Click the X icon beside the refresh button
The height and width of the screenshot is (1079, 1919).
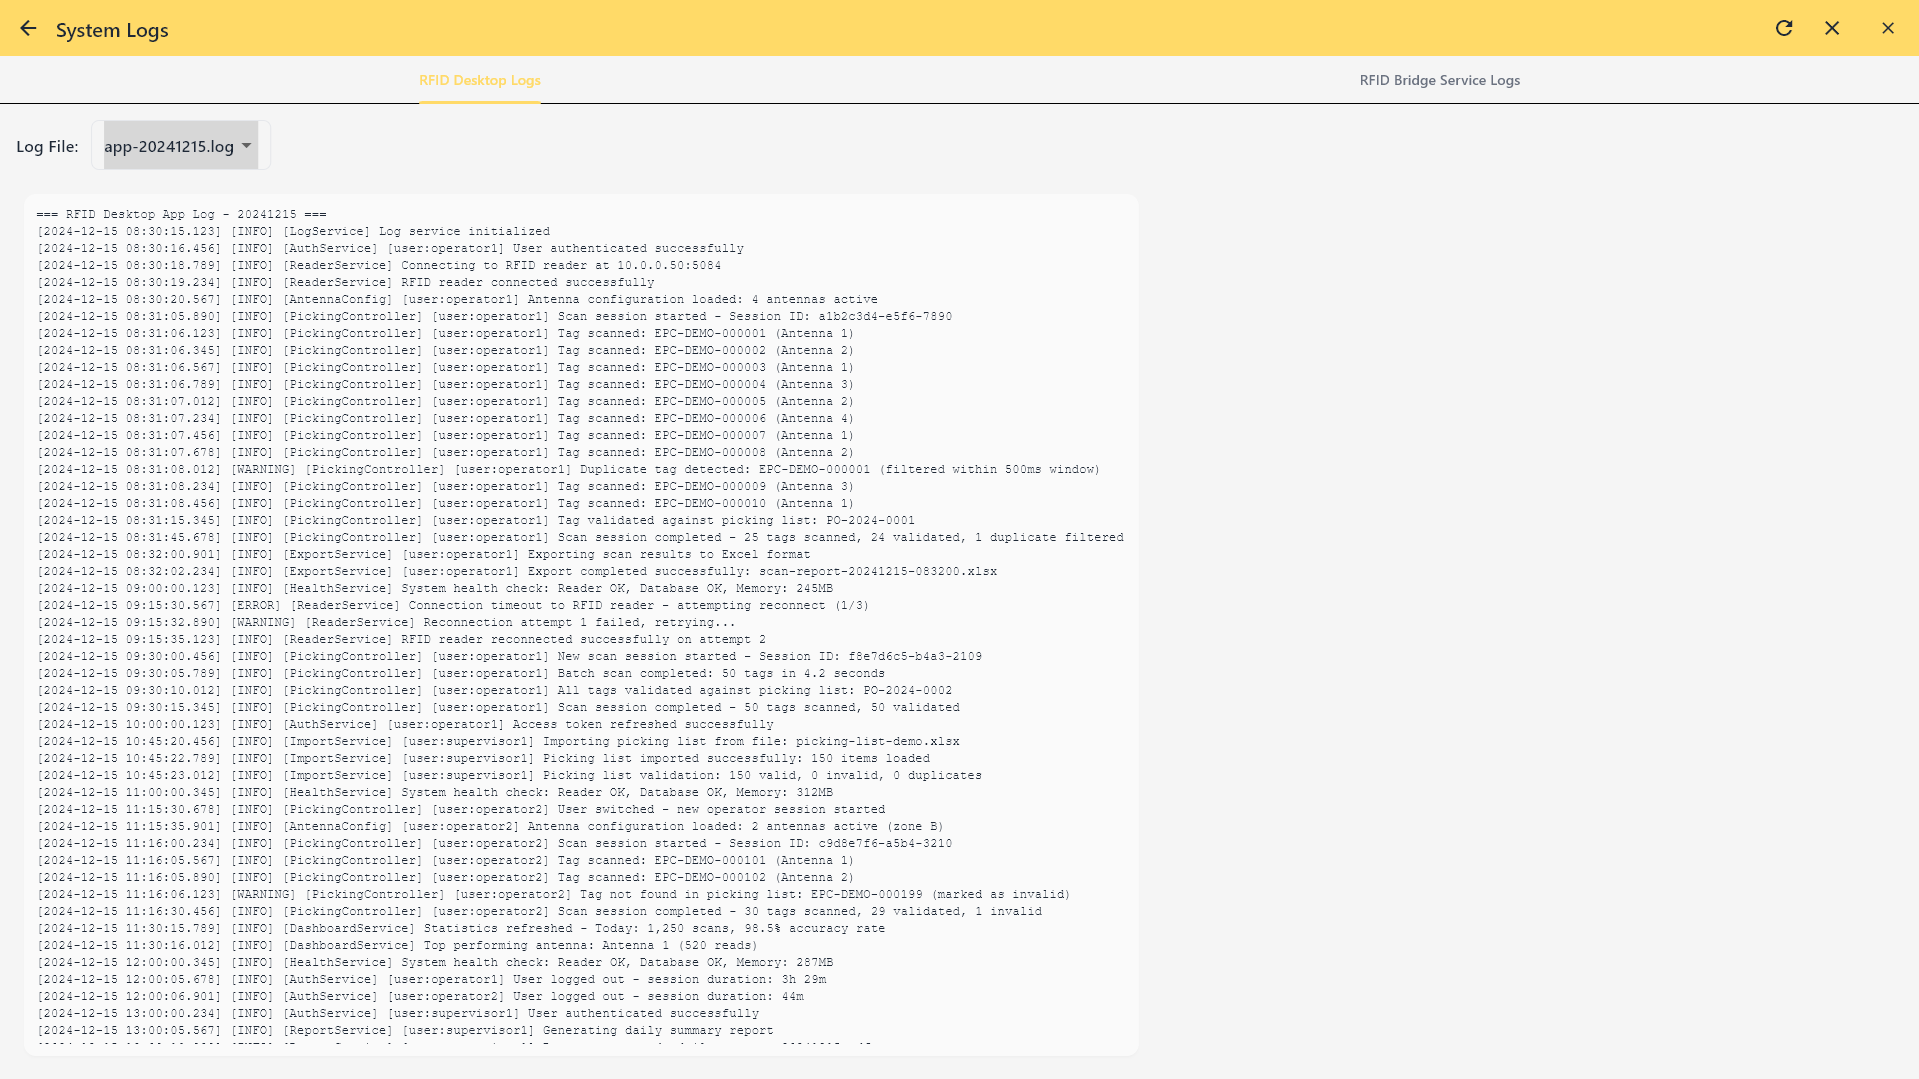point(1832,29)
